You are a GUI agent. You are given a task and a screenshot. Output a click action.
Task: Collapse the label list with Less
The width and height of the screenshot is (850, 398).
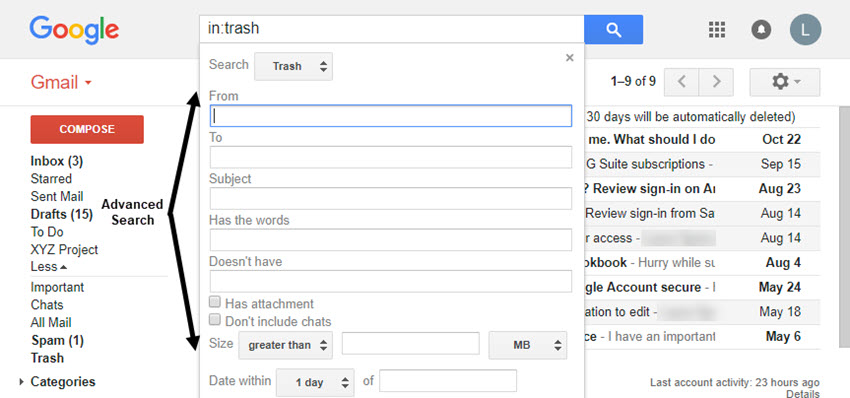tap(49, 267)
